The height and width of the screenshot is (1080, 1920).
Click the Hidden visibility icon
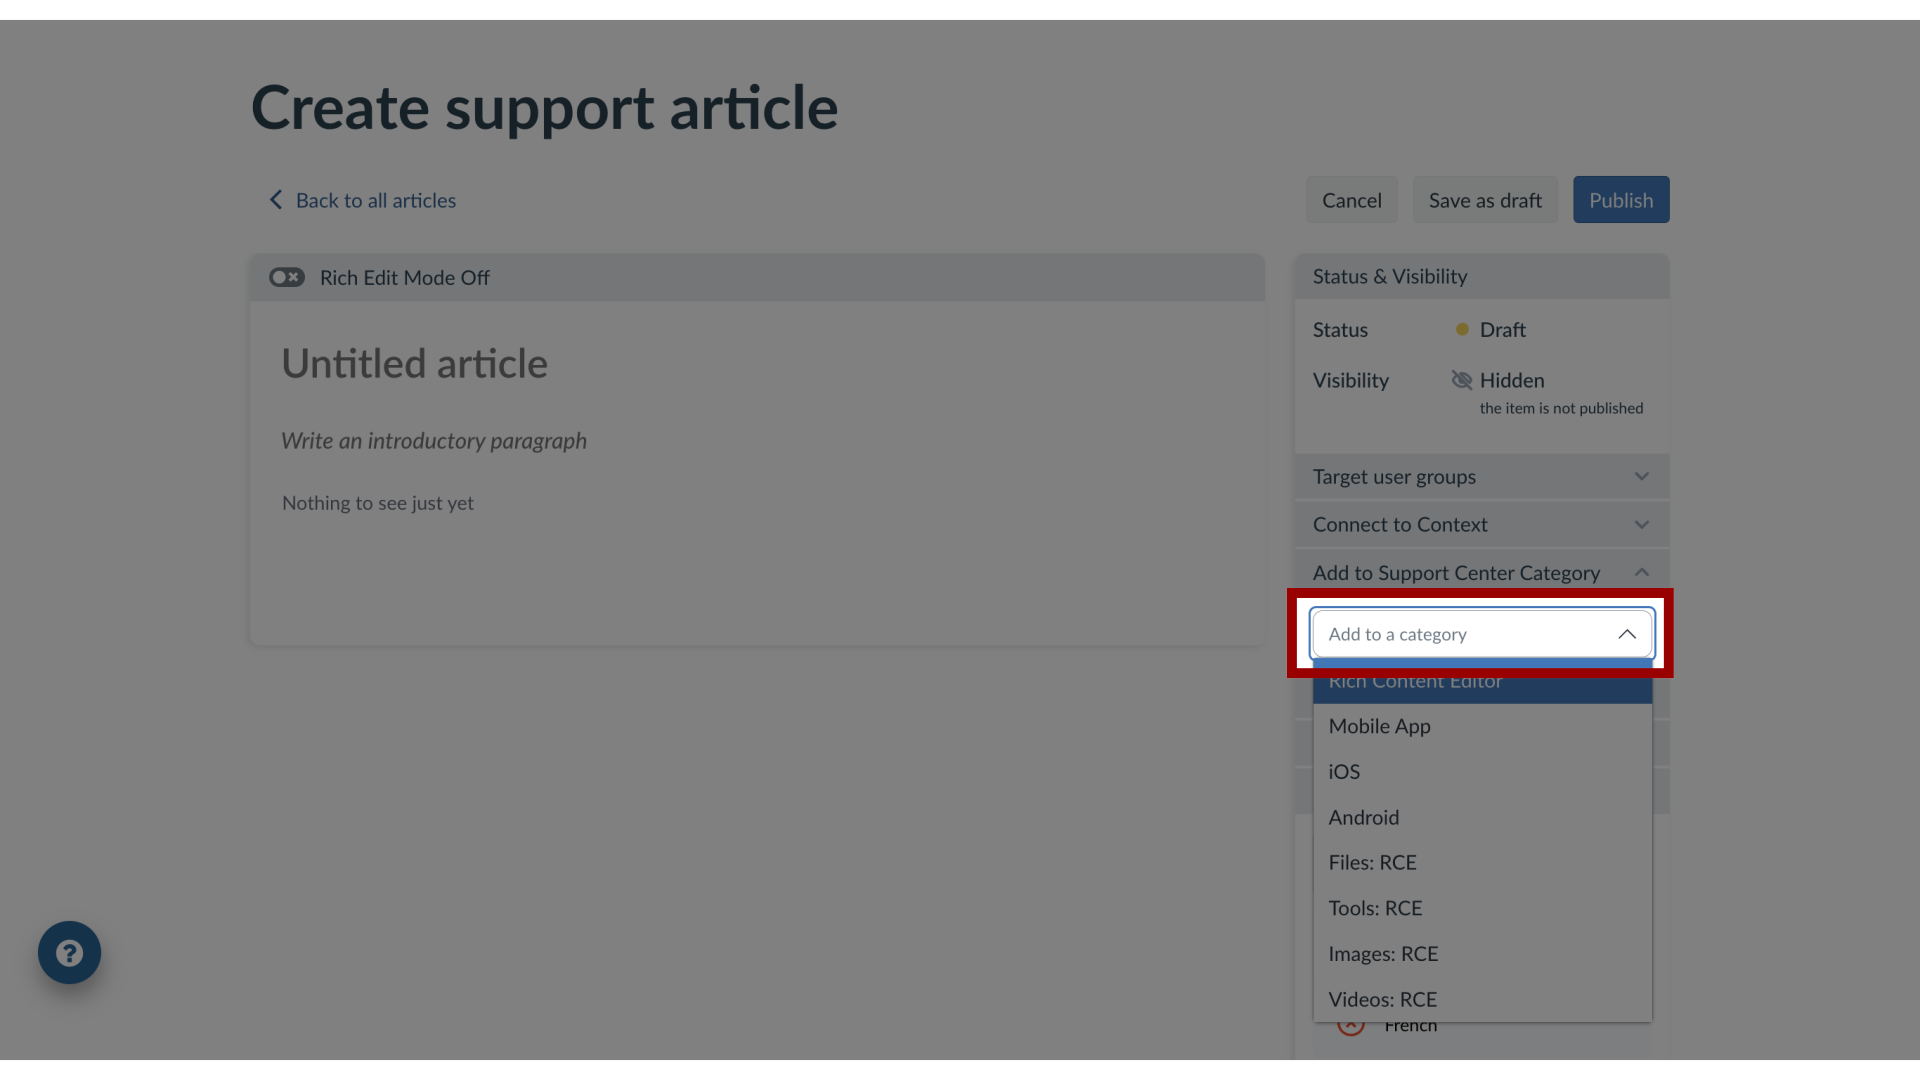pos(1461,380)
